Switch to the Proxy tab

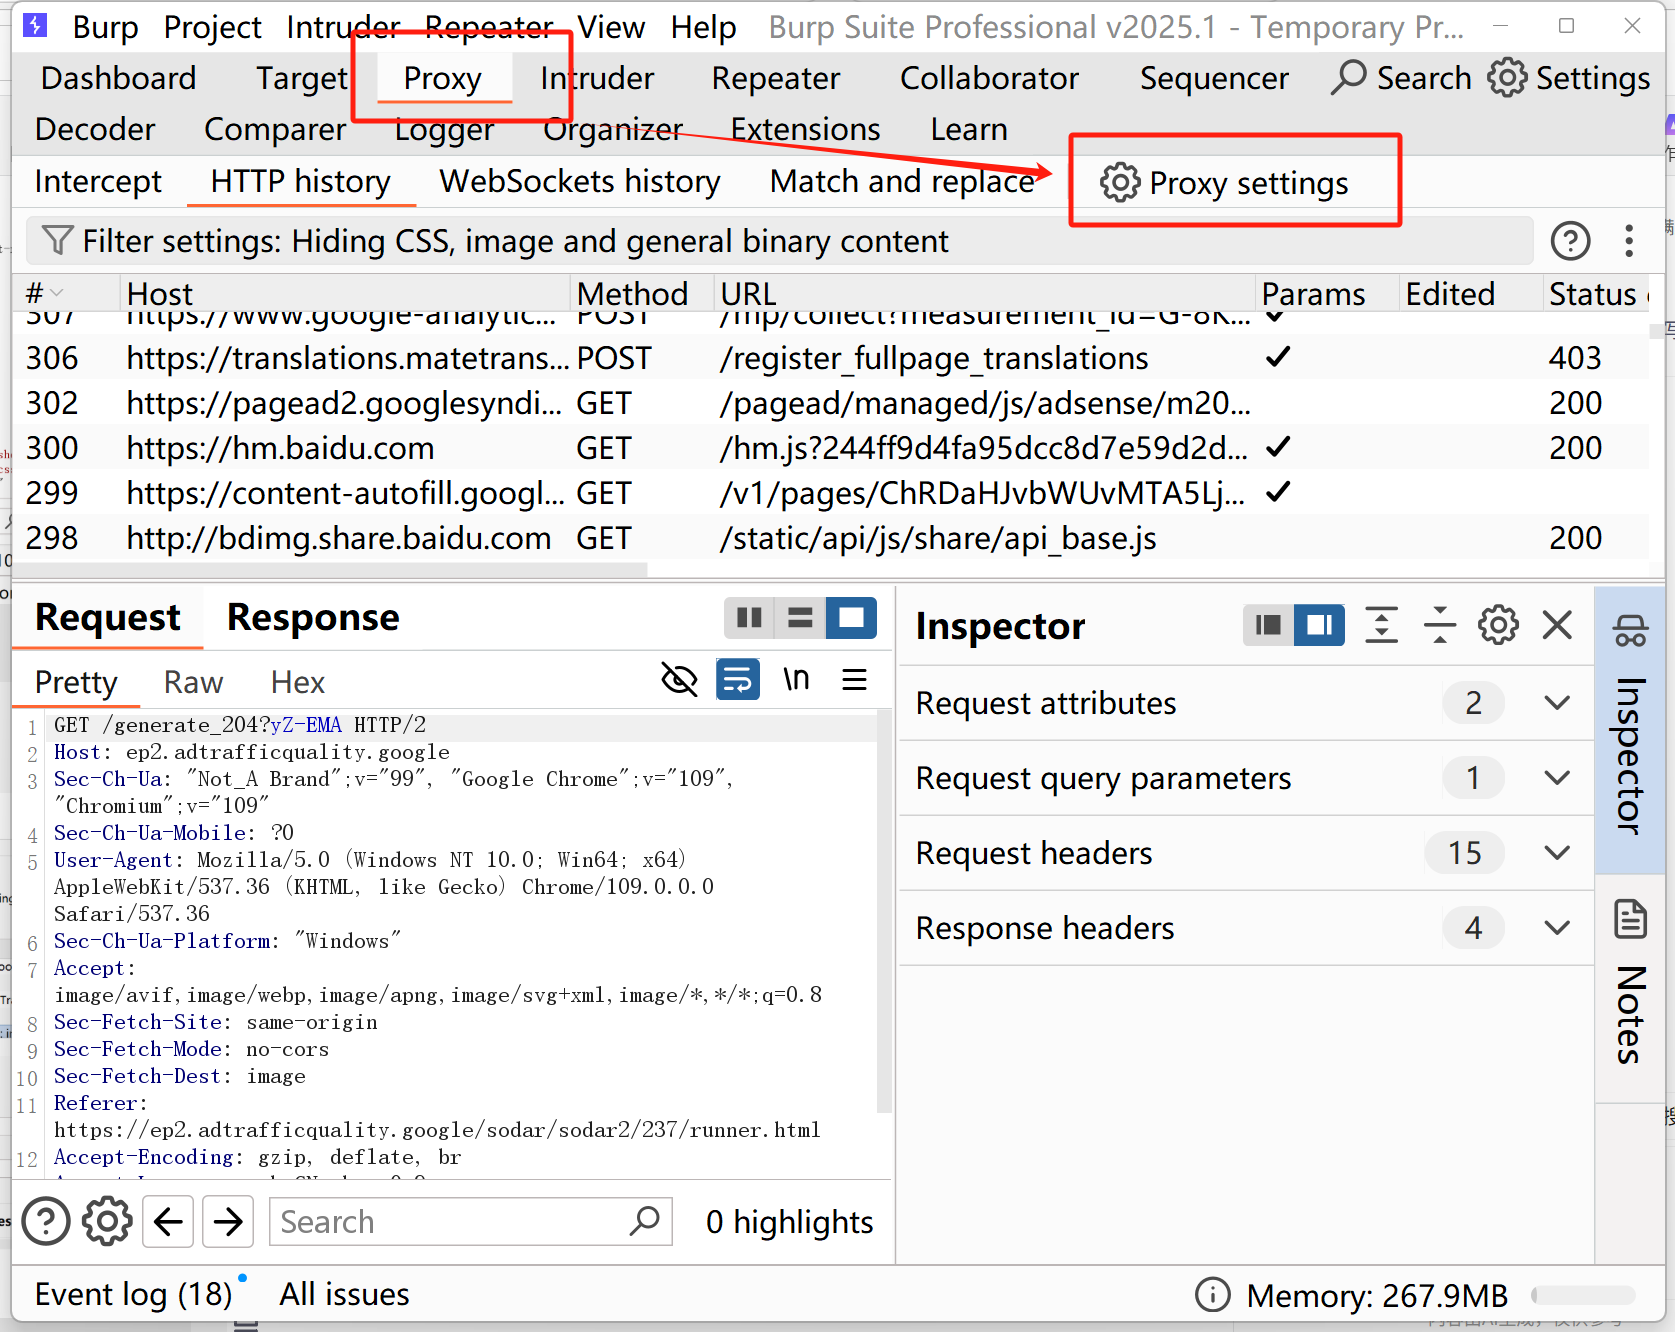(x=442, y=78)
